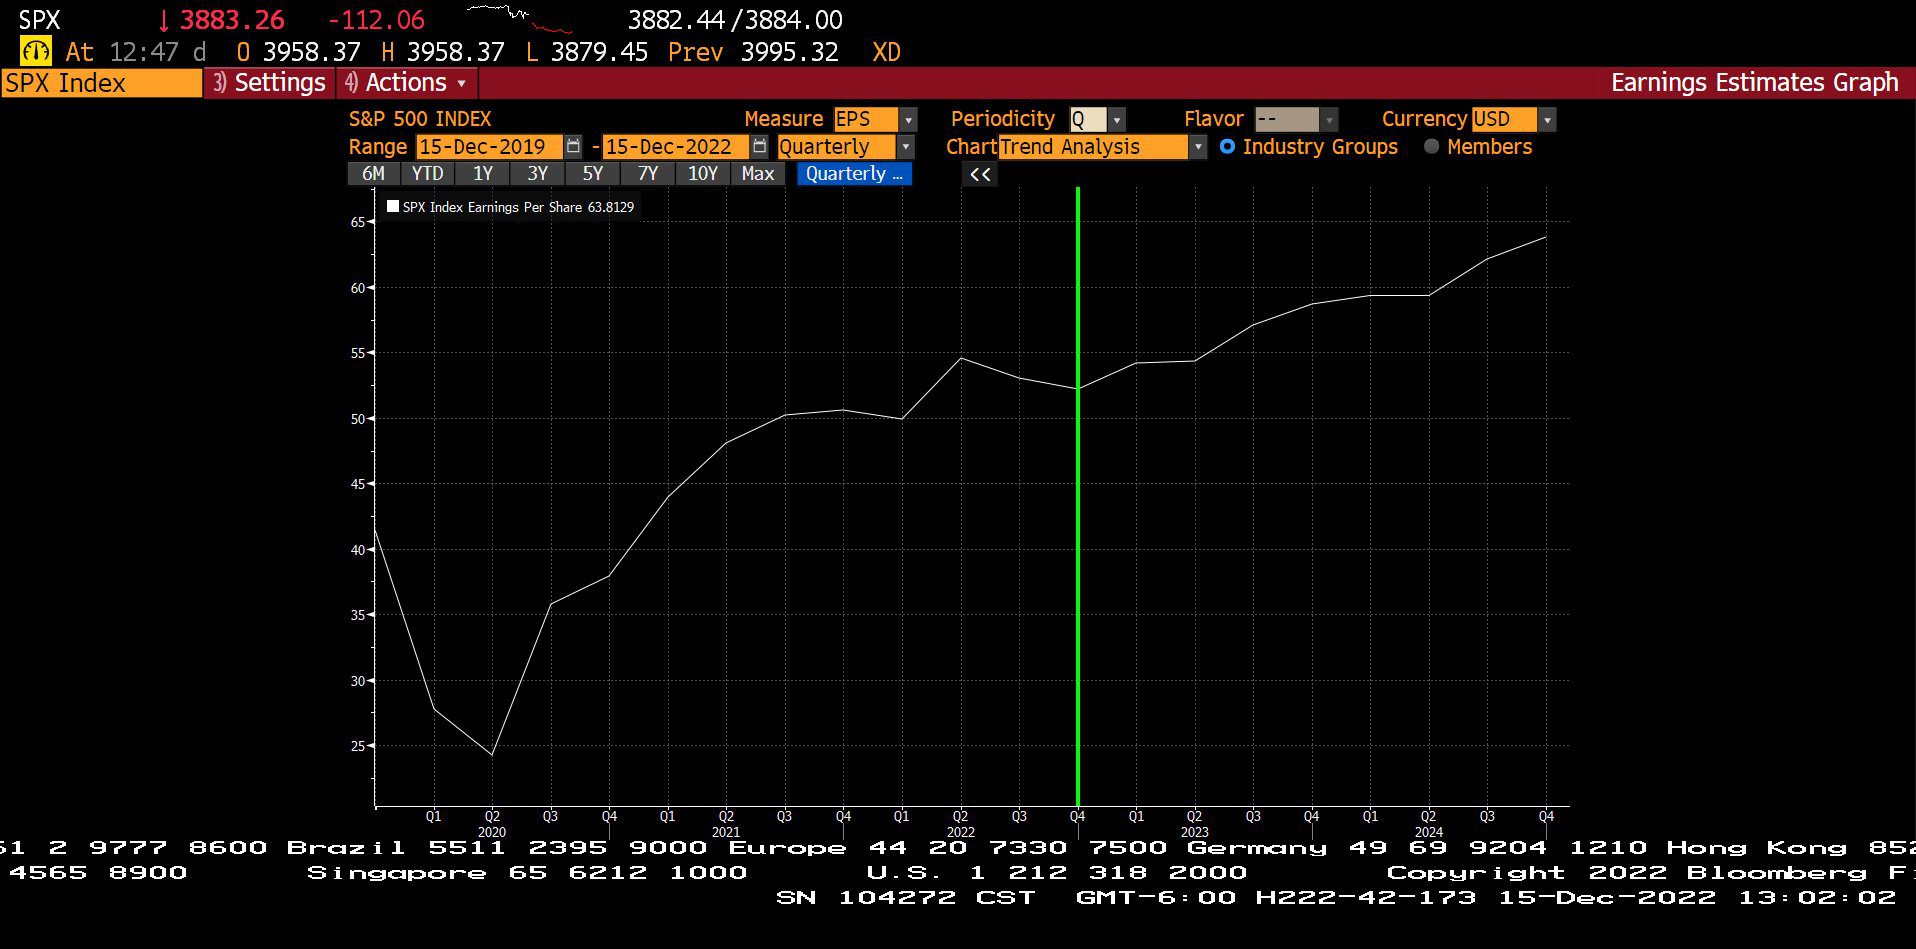Click the High value 3958.37
The height and width of the screenshot is (949, 1916).
pos(455,52)
